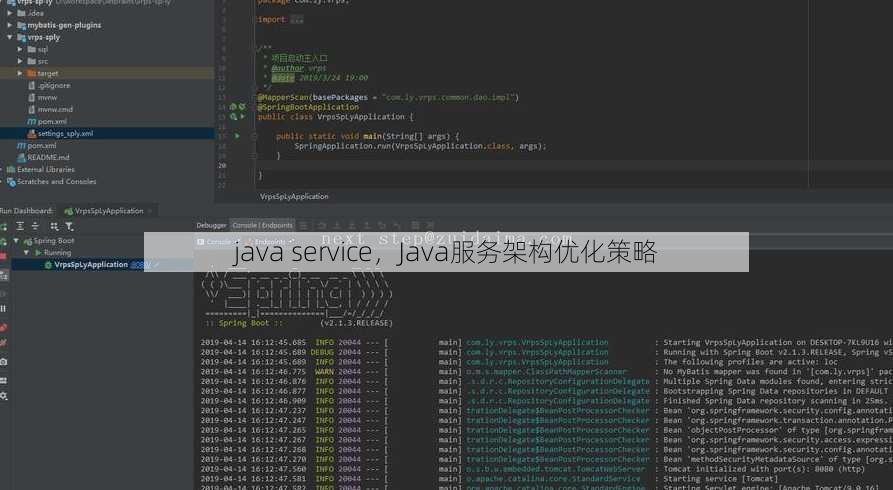This screenshot has width=893, height=490.
Task: Click the Spring Boot leaf icon in dashboard tree
Action: [x=27, y=241]
